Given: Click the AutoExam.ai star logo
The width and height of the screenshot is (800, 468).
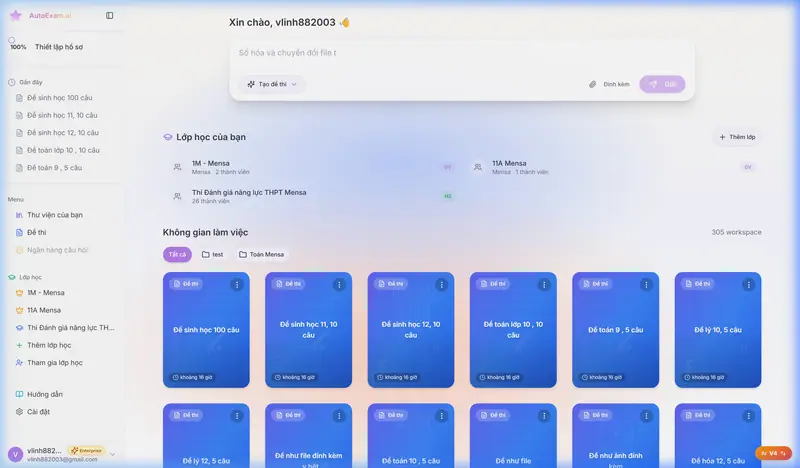Looking at the screenshot, I should point(16,15).
